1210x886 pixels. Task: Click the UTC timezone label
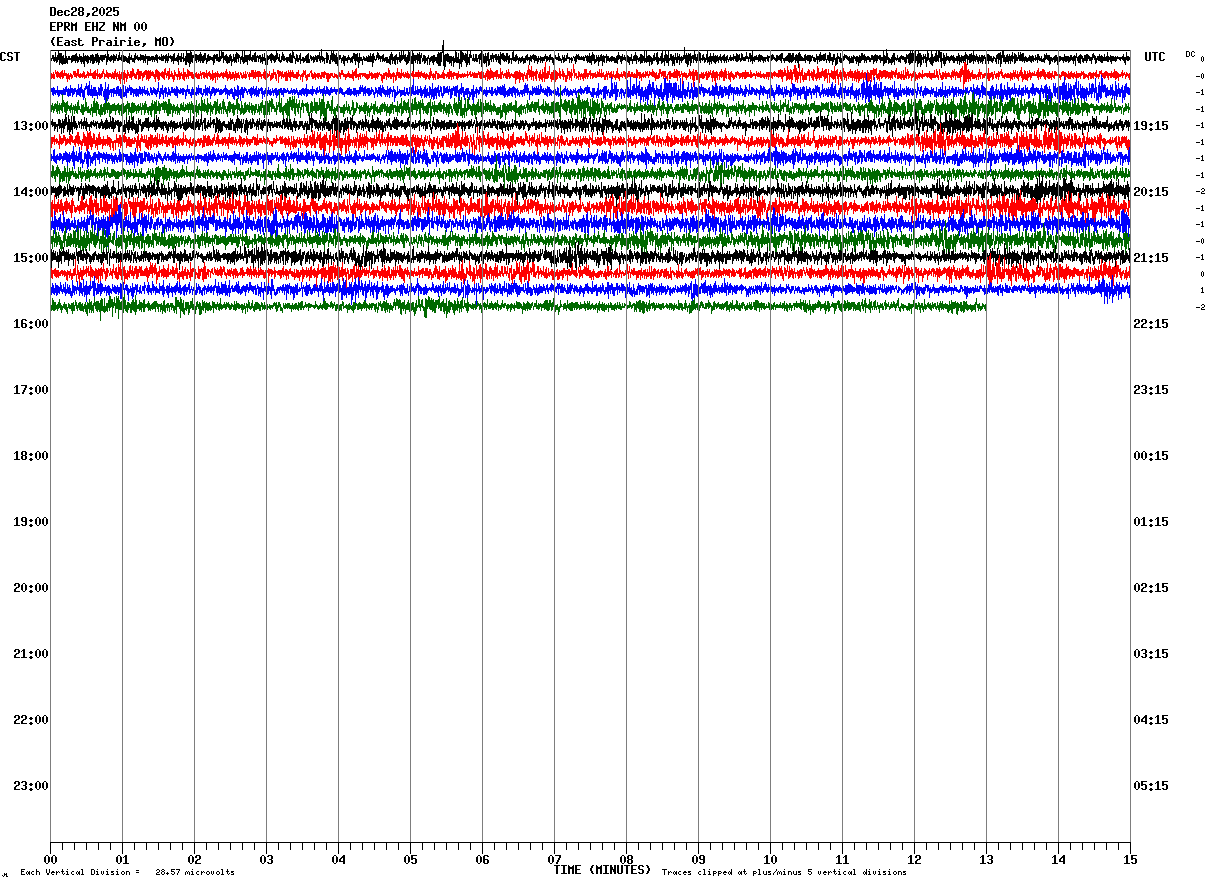pos(1155,57)
